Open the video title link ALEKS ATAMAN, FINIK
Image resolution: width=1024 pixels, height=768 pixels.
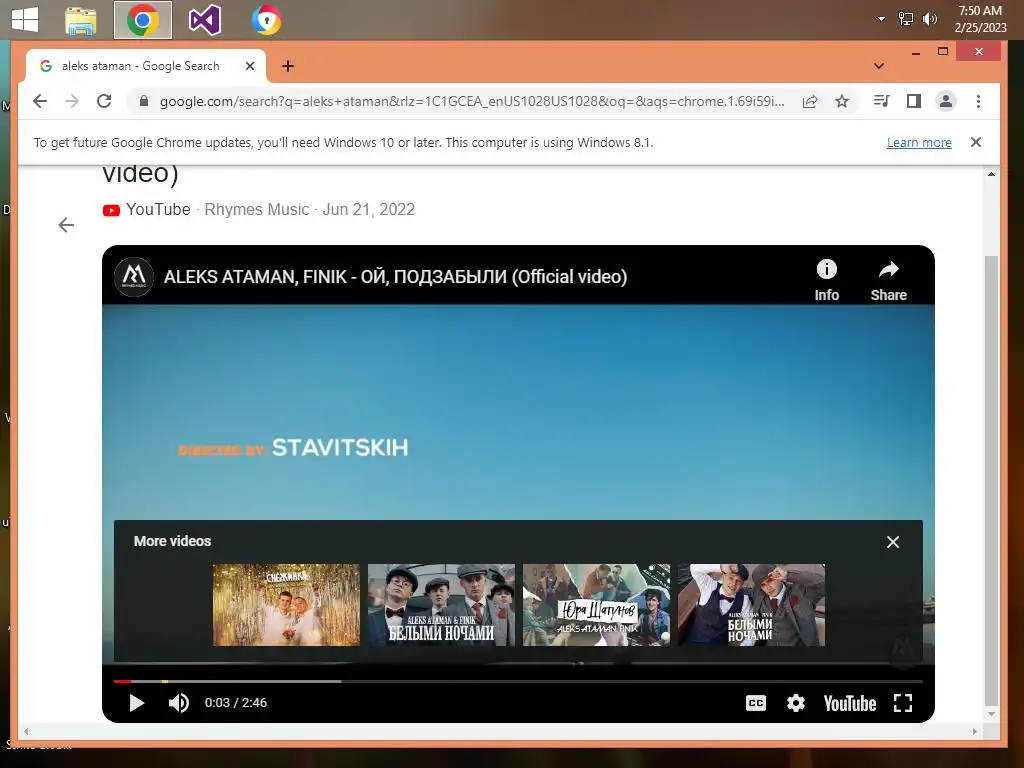(395, 277)
